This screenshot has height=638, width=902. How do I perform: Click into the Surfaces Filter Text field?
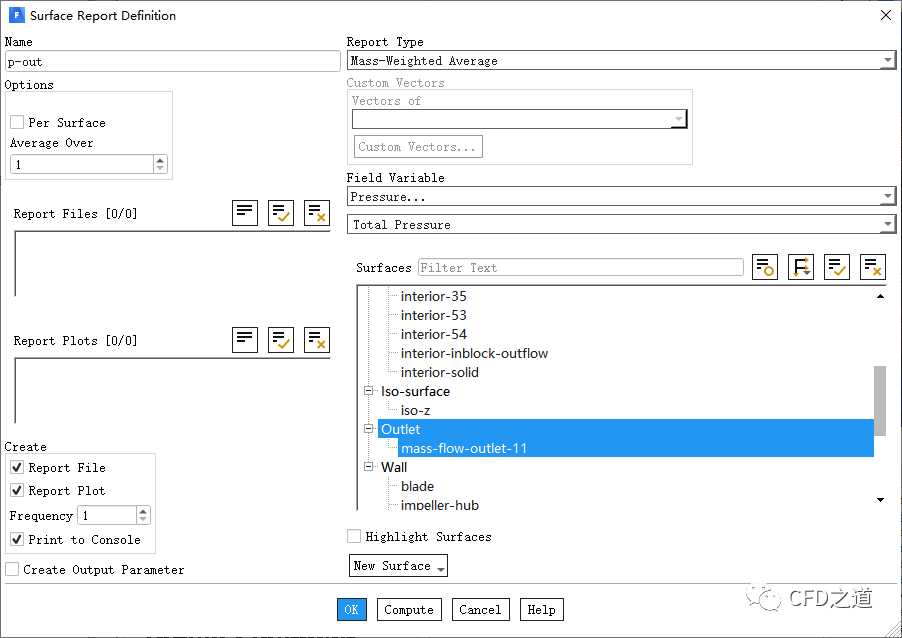(580, 268)
